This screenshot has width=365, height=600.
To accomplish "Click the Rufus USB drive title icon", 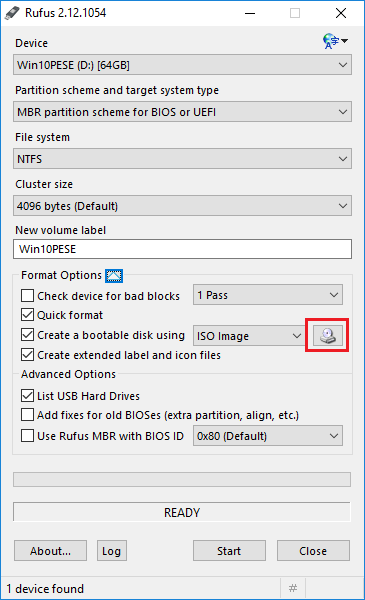I will pos(12,13).
